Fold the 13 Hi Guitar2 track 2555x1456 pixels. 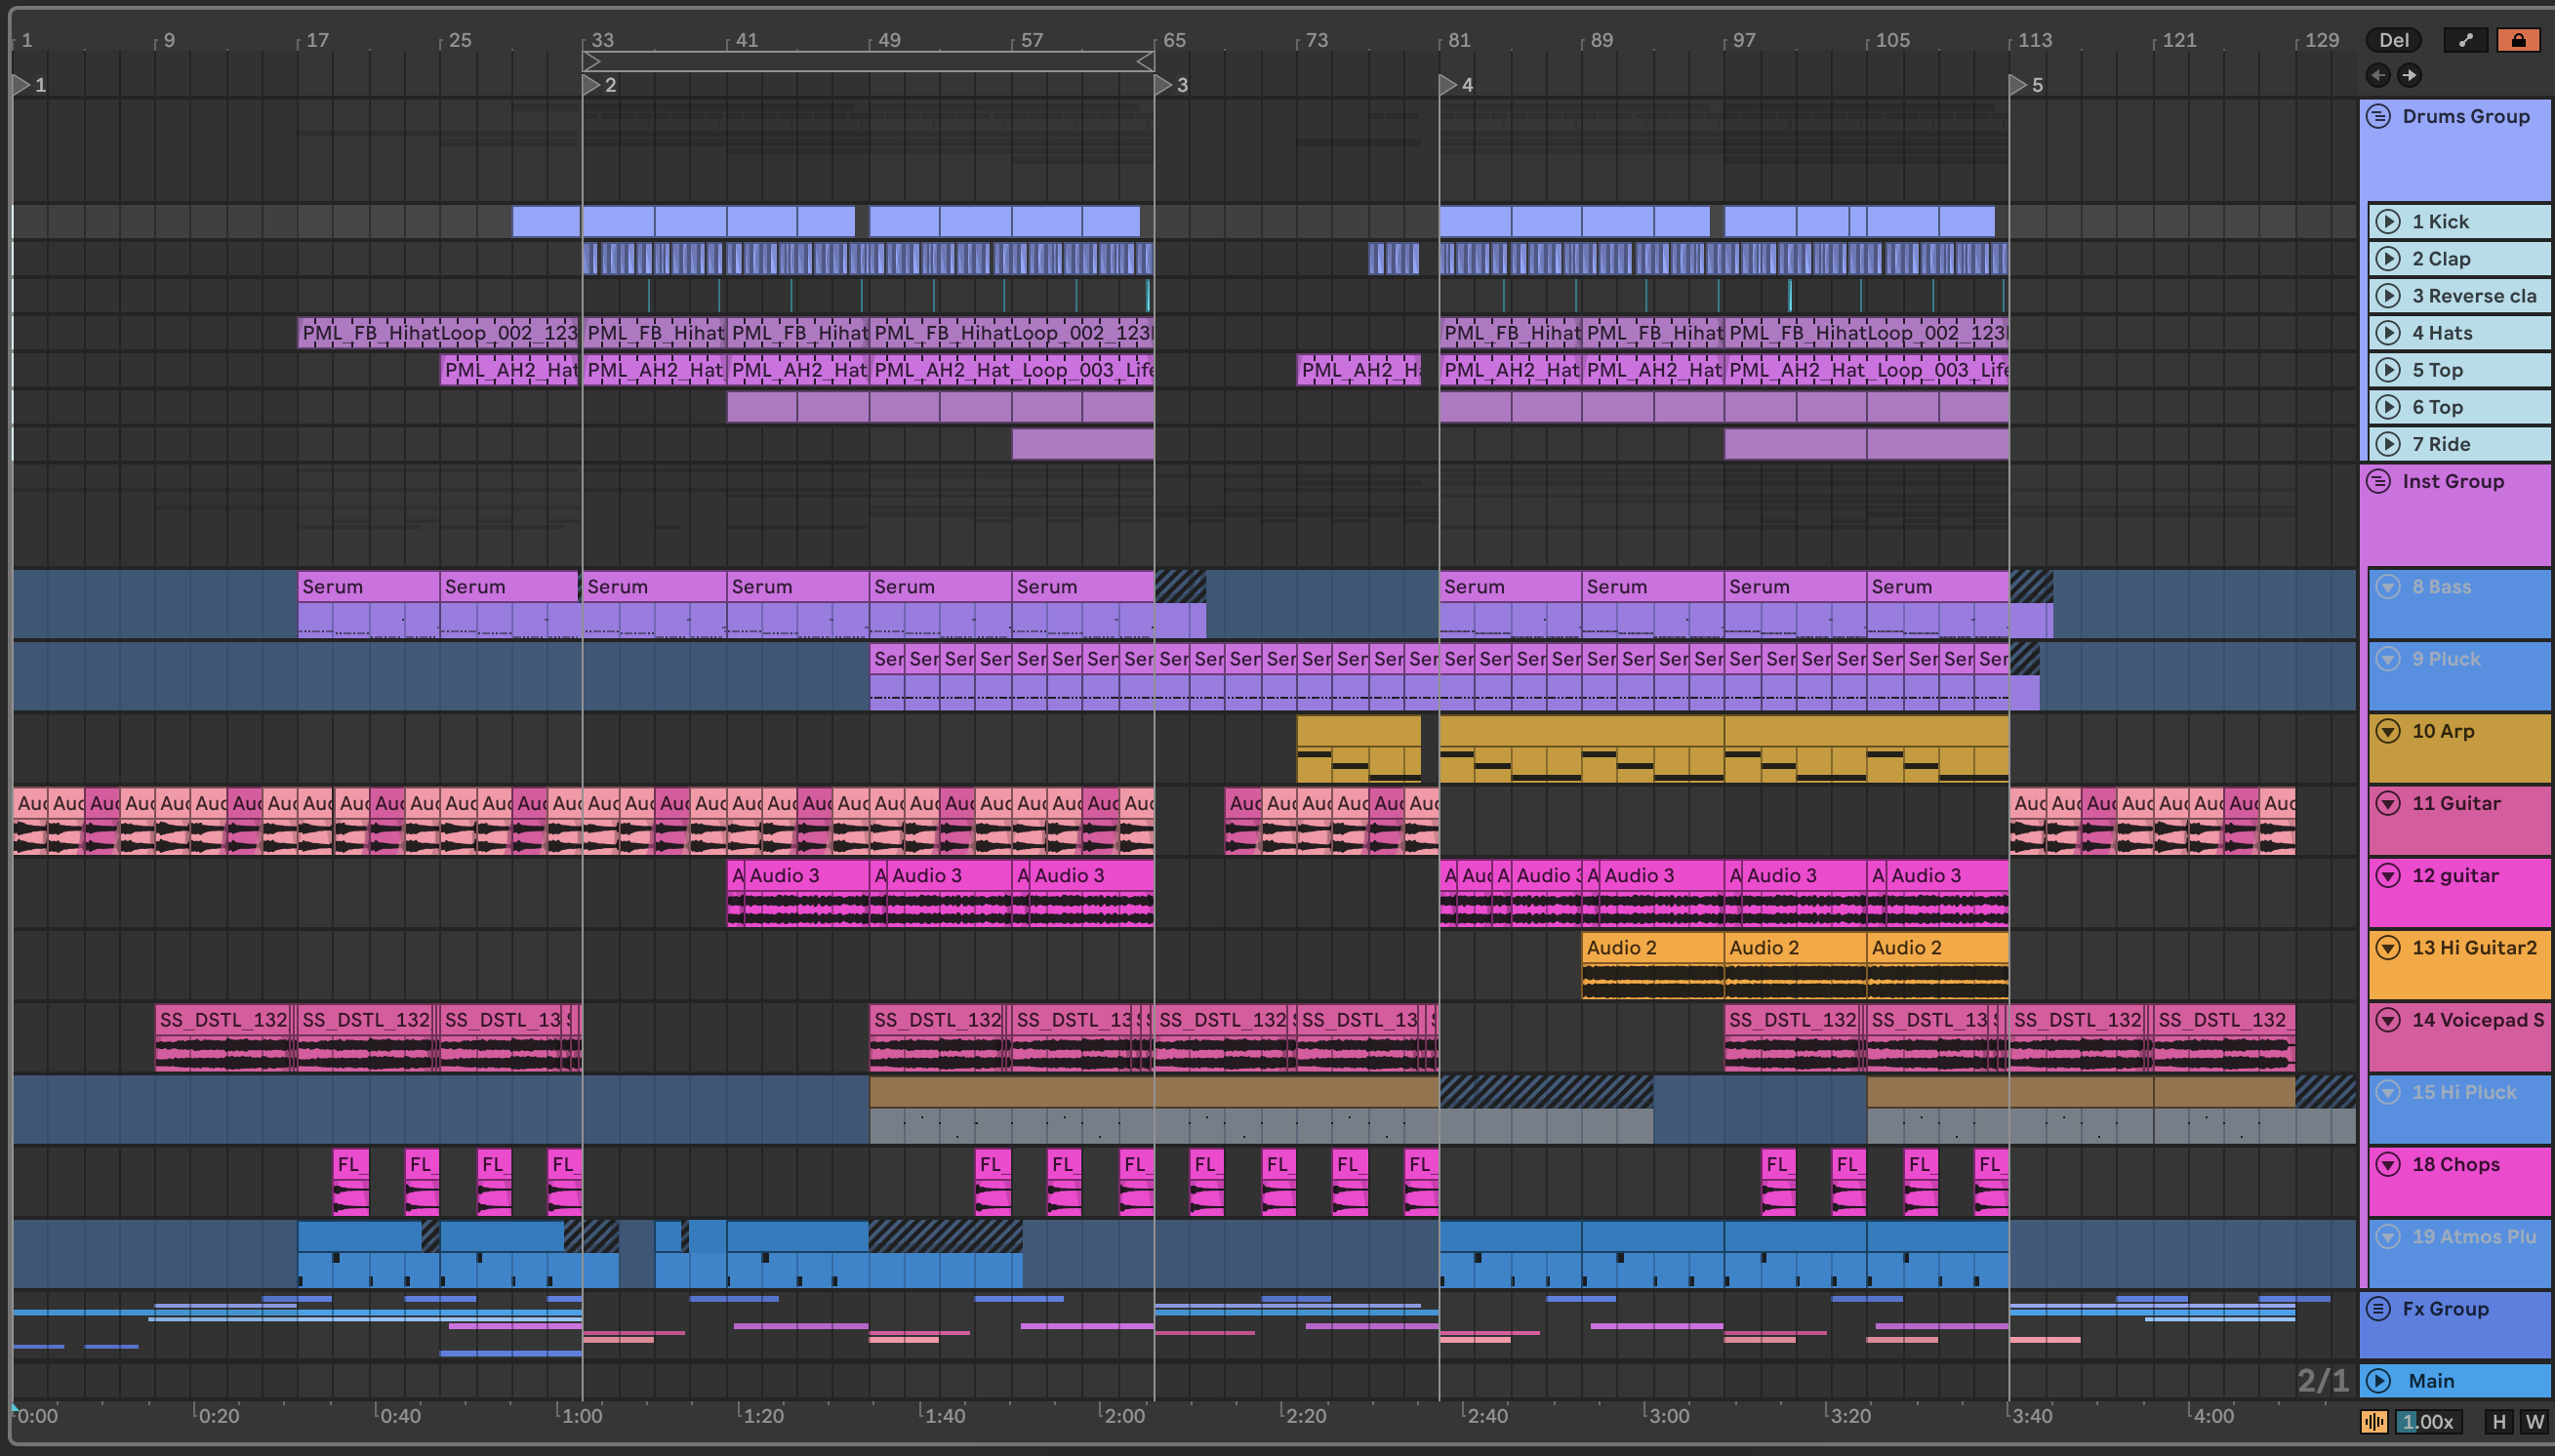(x=2388, y=947)
